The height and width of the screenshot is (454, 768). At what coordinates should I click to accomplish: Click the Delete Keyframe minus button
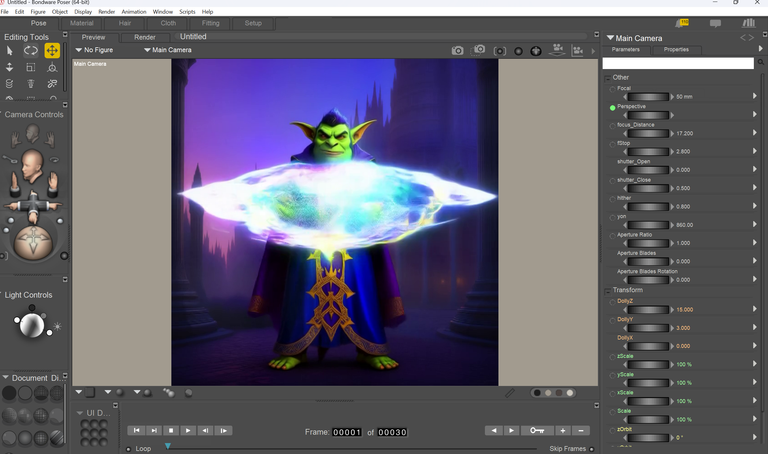pyautogui.click(x=581, y=430)
